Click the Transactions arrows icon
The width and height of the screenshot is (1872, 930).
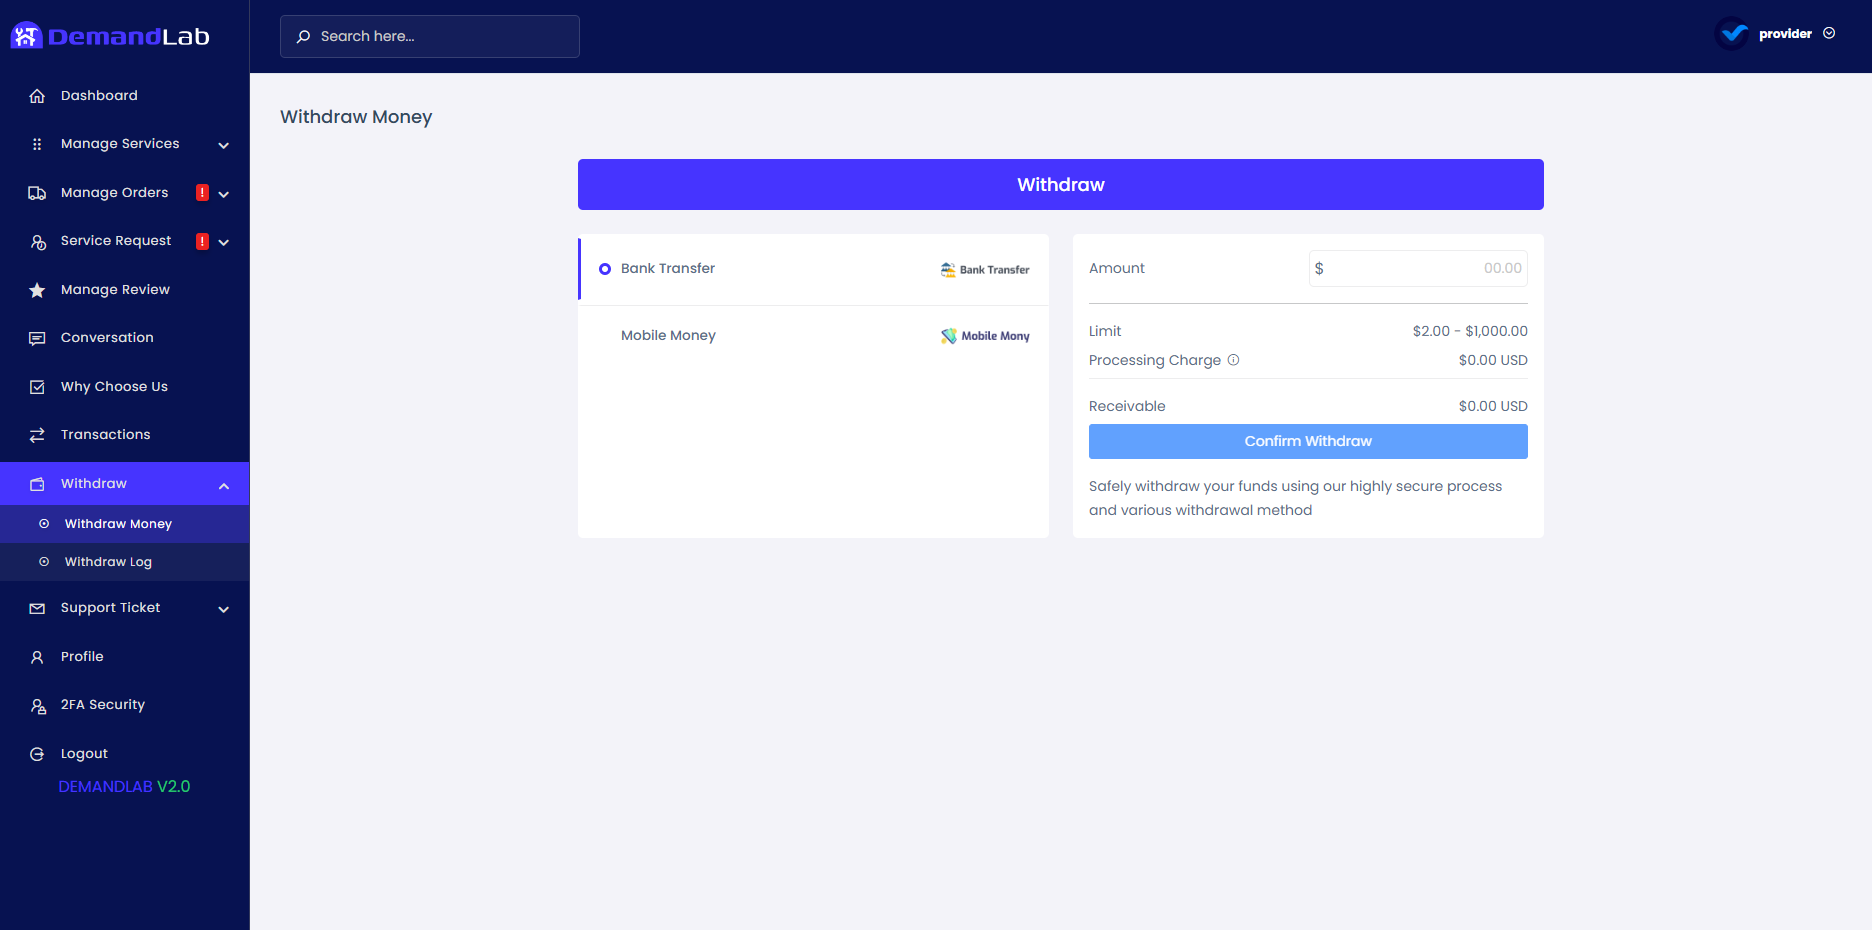tap(37, 434)
